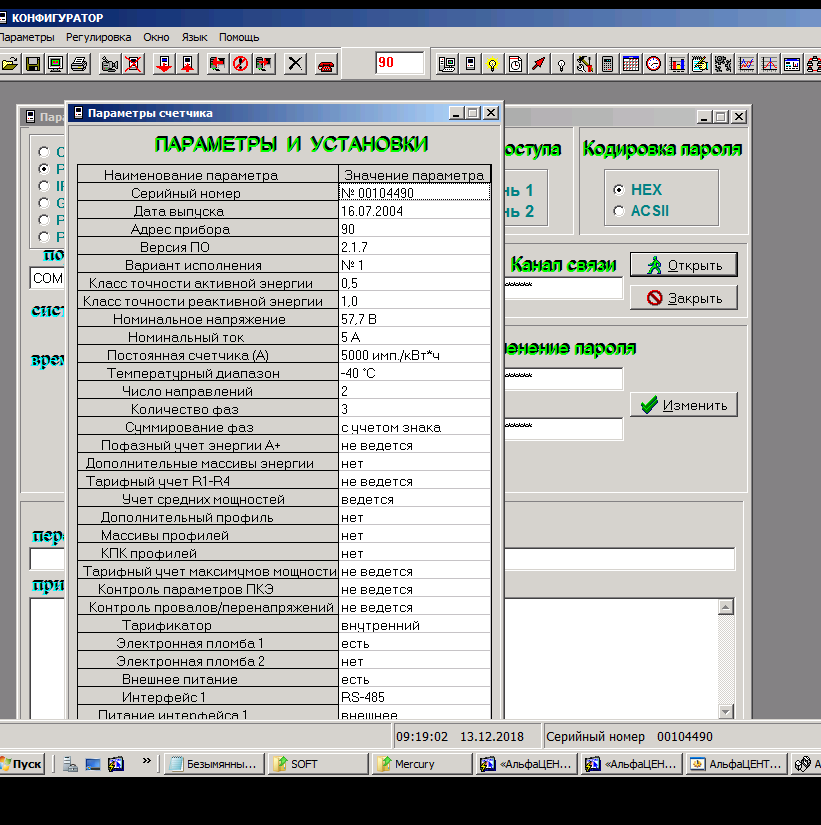Image resolution: width=821 pixels, height=825 pixels.
Task: Switch to the SOFT taskbar window
Action: 318,764
